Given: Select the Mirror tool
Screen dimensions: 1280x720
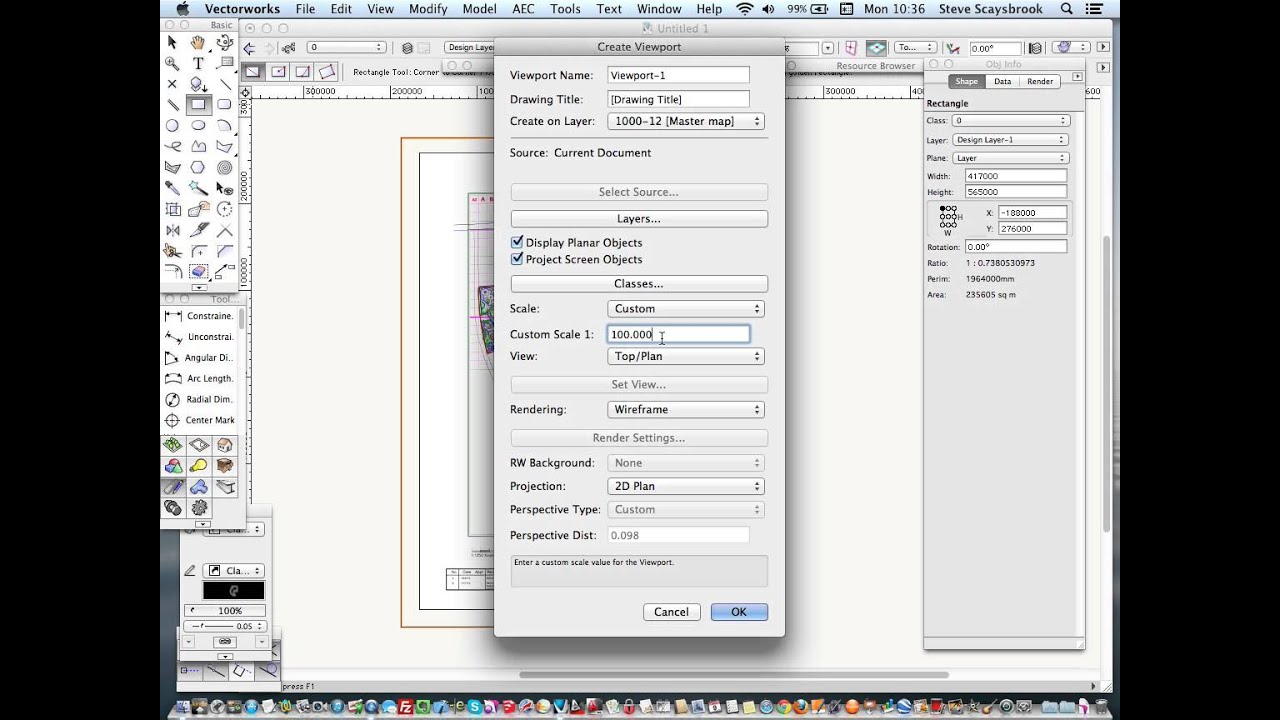Looking at the screenshot, I should pyautogui.click(x=172, y=230).
